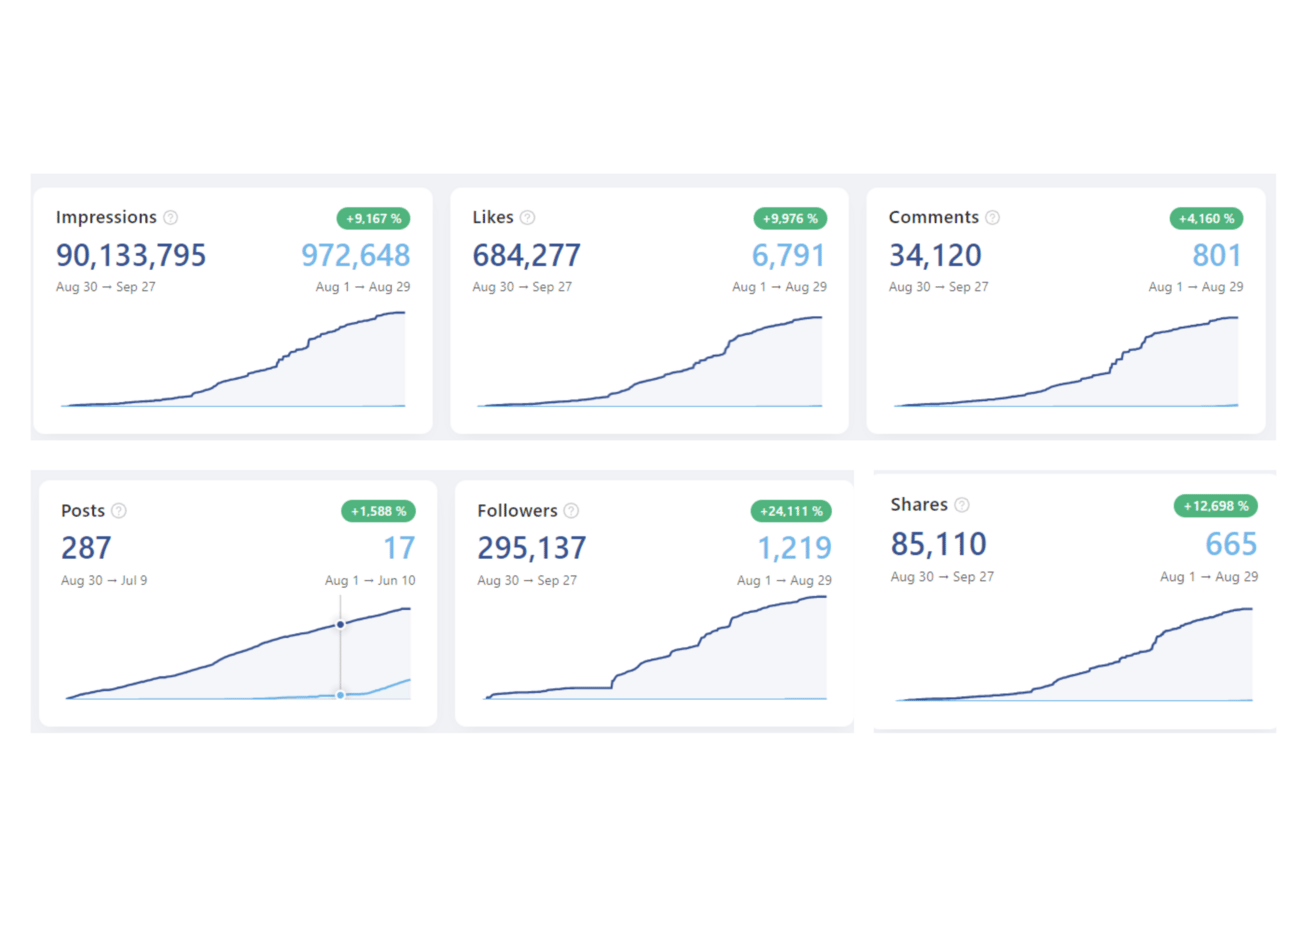Select the +12,698 % Shares growth badge
Viewport: 1292px width, 940px height.
tap(1216, 506)
